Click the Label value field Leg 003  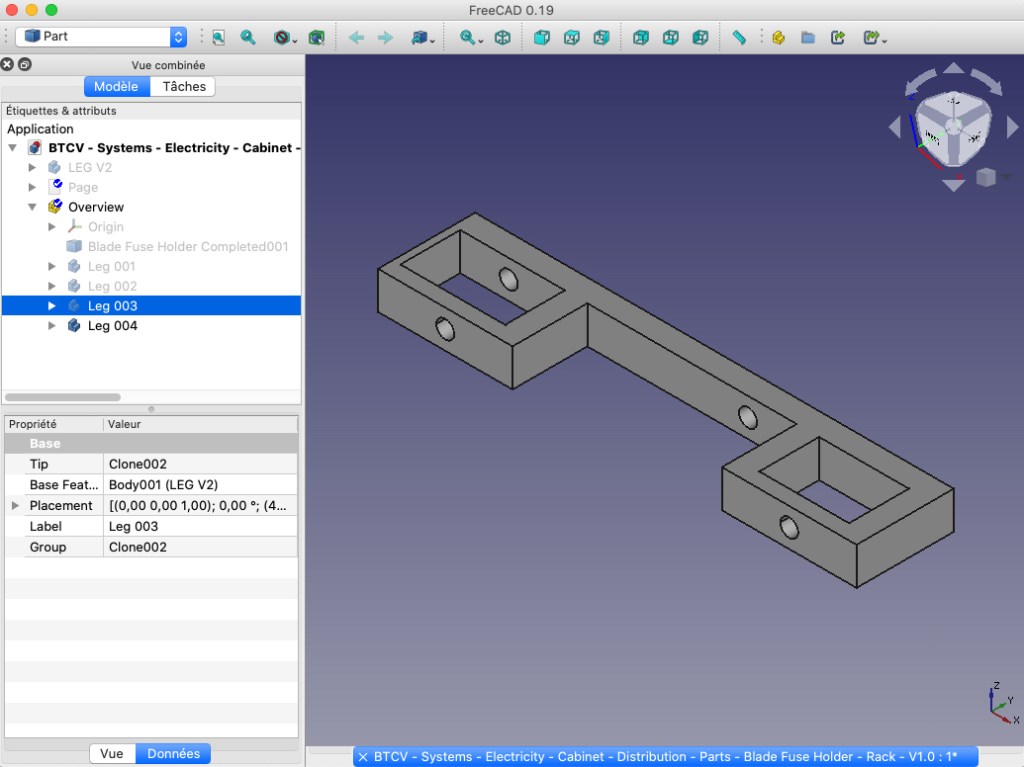coord(200,526)
